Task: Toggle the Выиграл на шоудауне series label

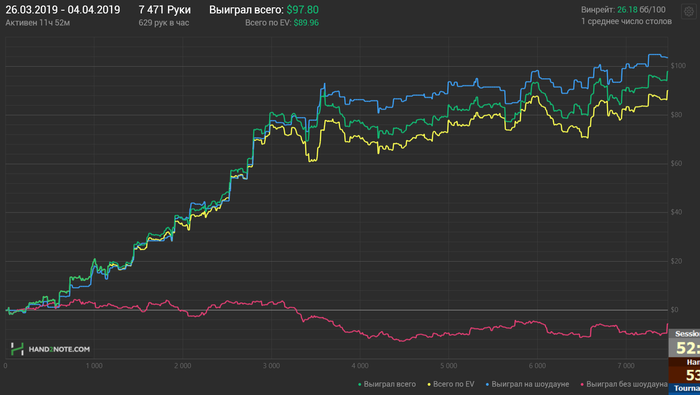Action: 530,384
